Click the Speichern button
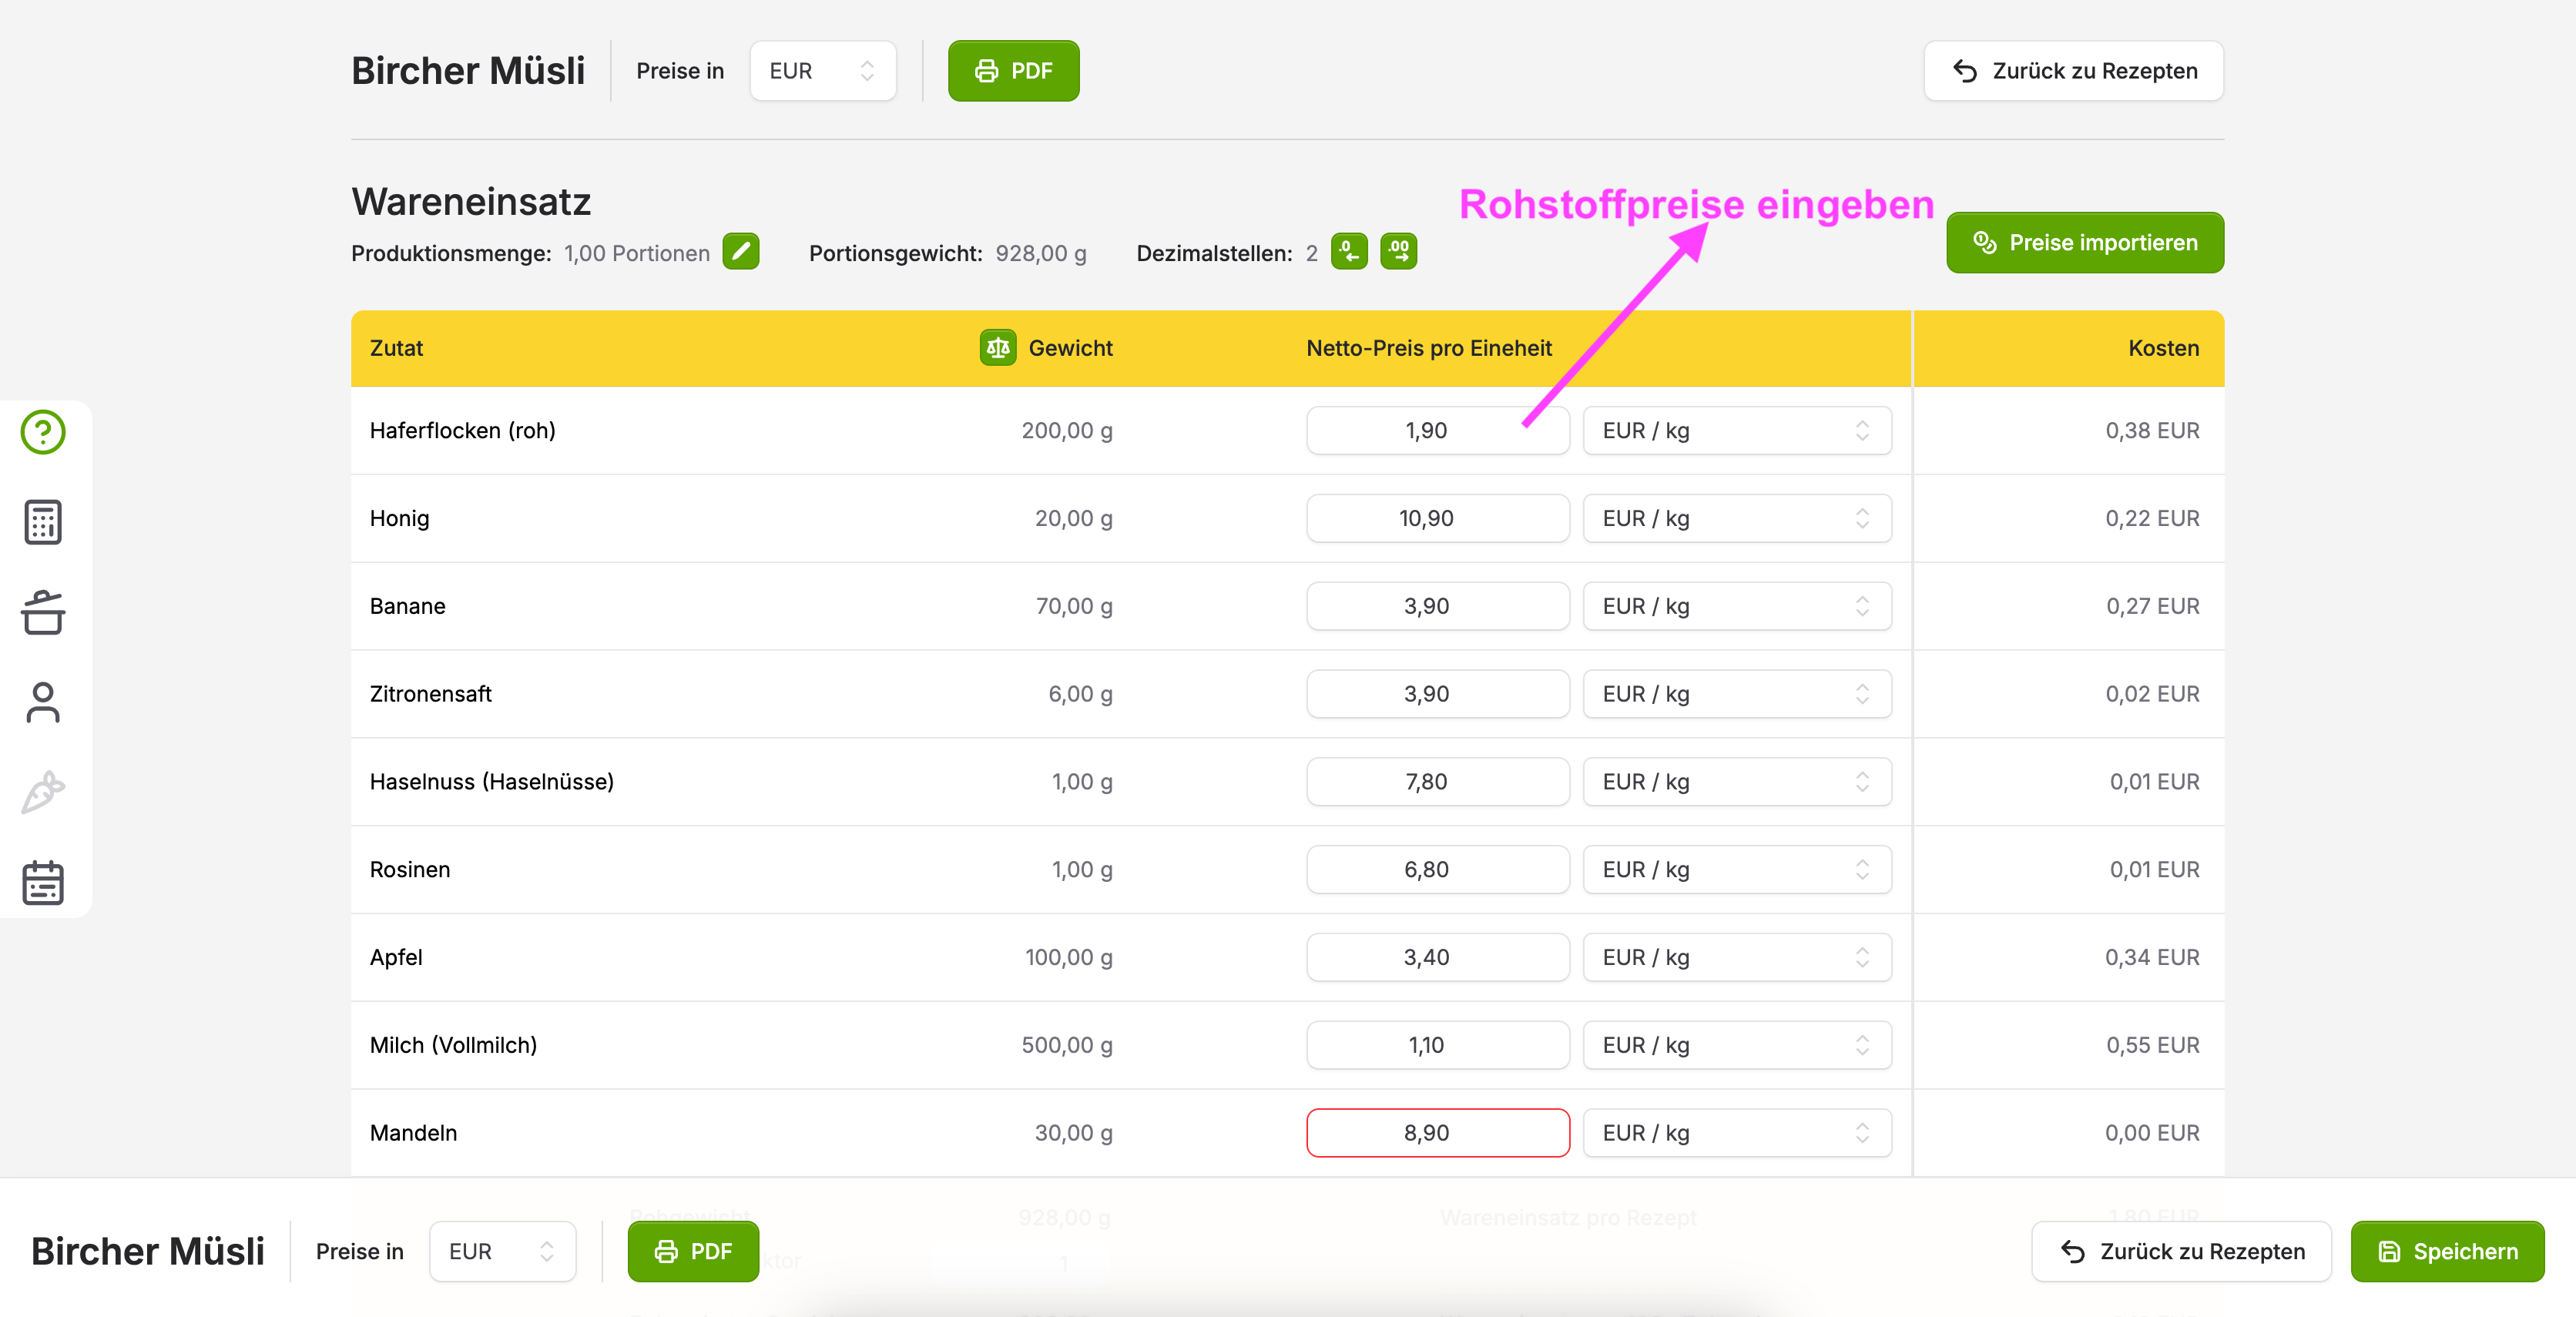 (2446, 1251)
